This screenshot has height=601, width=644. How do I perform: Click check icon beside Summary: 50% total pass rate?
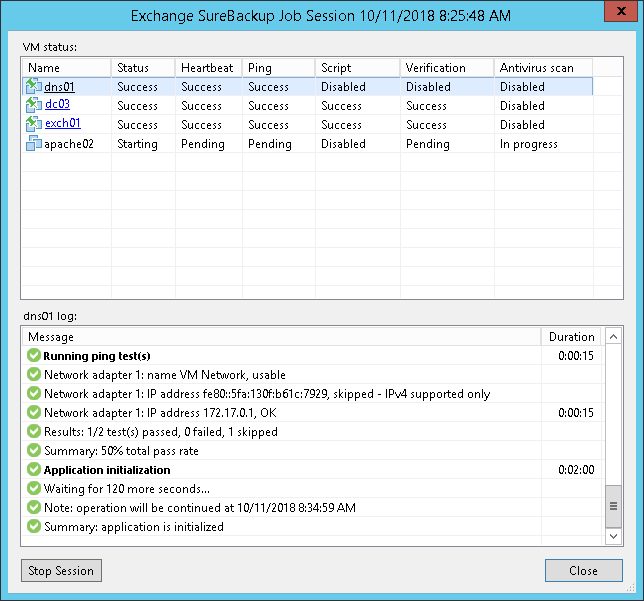pyautogui.click(x=34, y=451)
